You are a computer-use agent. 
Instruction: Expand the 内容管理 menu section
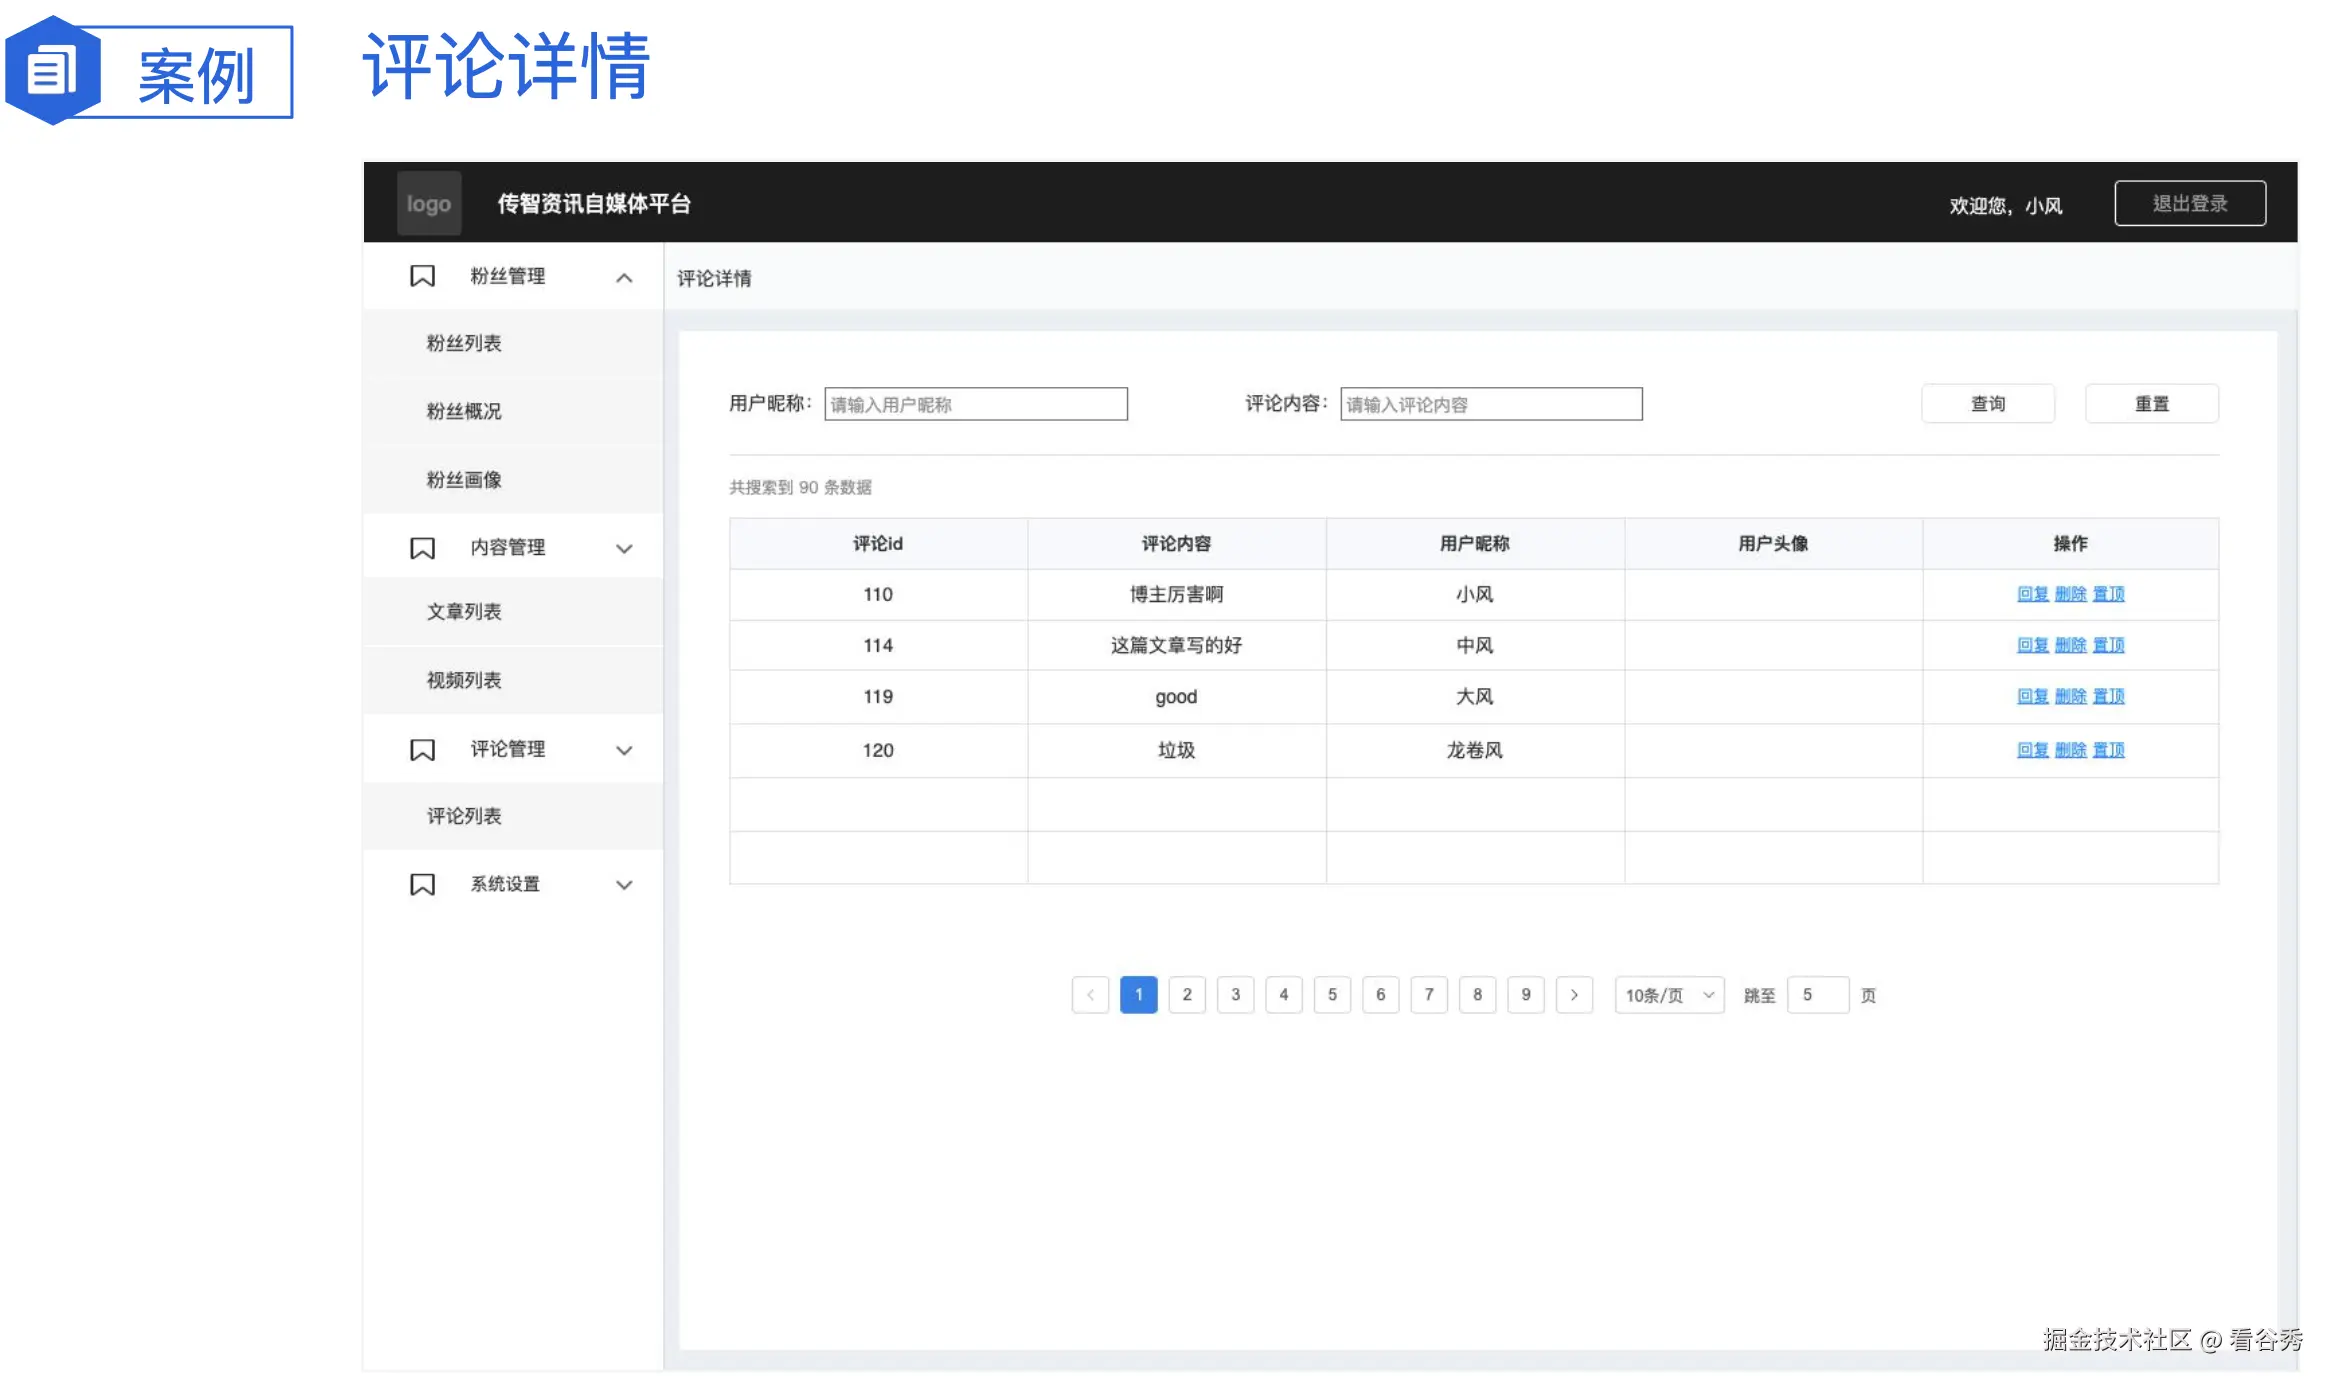624,548
